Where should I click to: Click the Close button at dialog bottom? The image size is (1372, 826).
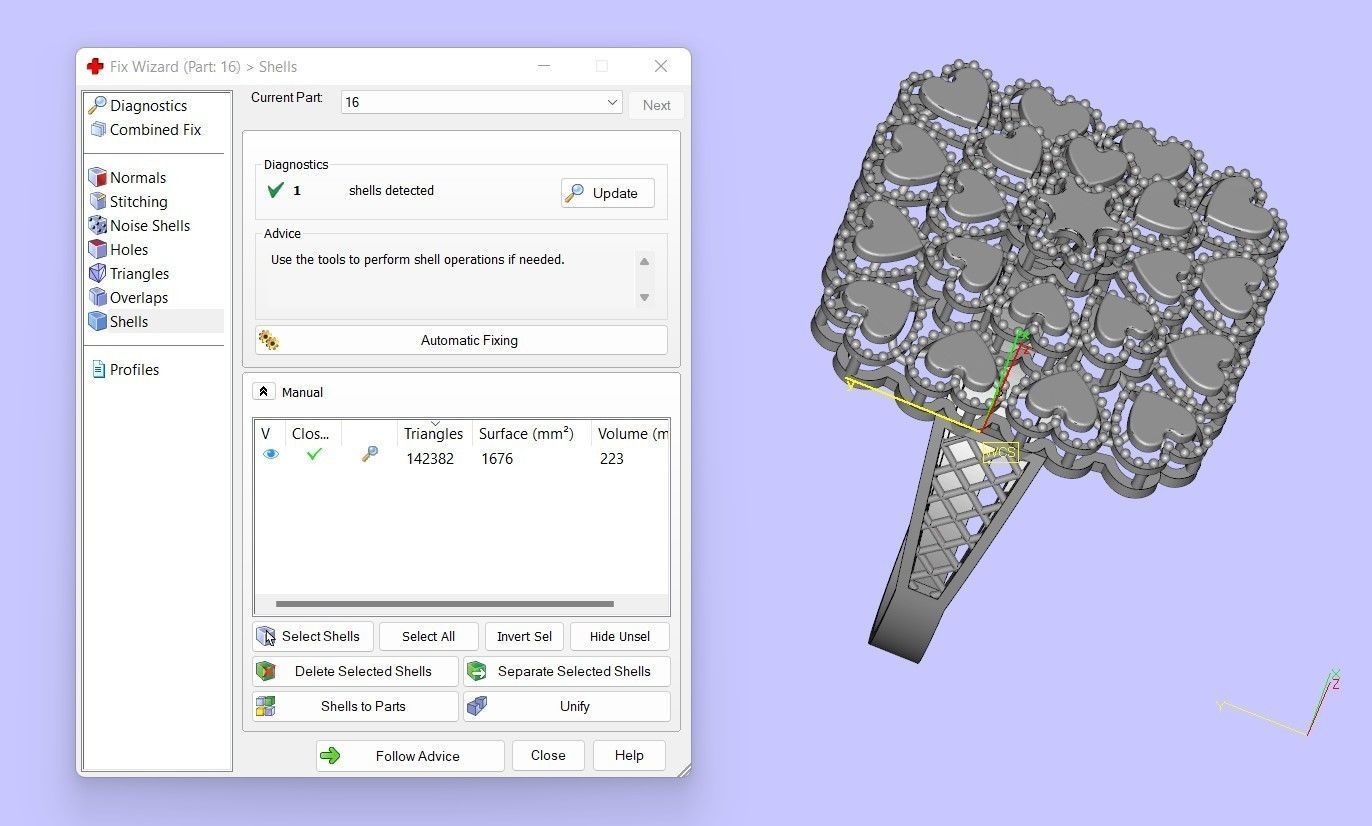tap(548, 755)
